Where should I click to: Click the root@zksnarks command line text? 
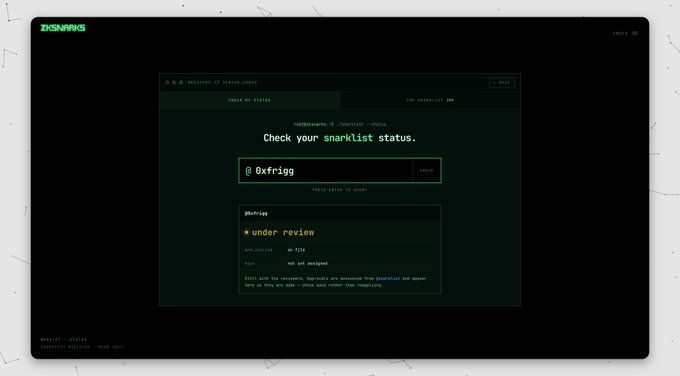pyautogui.click(x=340, y=124)
